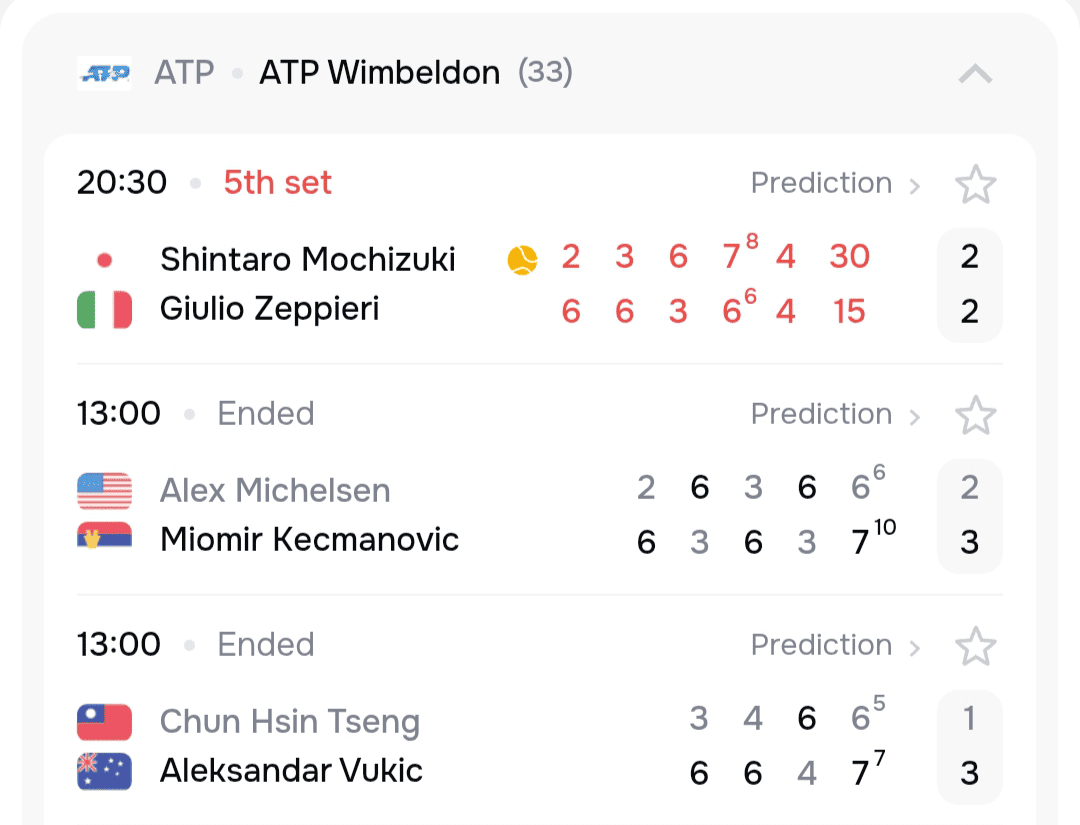
Task: Click the Serbia flag beside Kecmanovic
Action: point(104,539)
